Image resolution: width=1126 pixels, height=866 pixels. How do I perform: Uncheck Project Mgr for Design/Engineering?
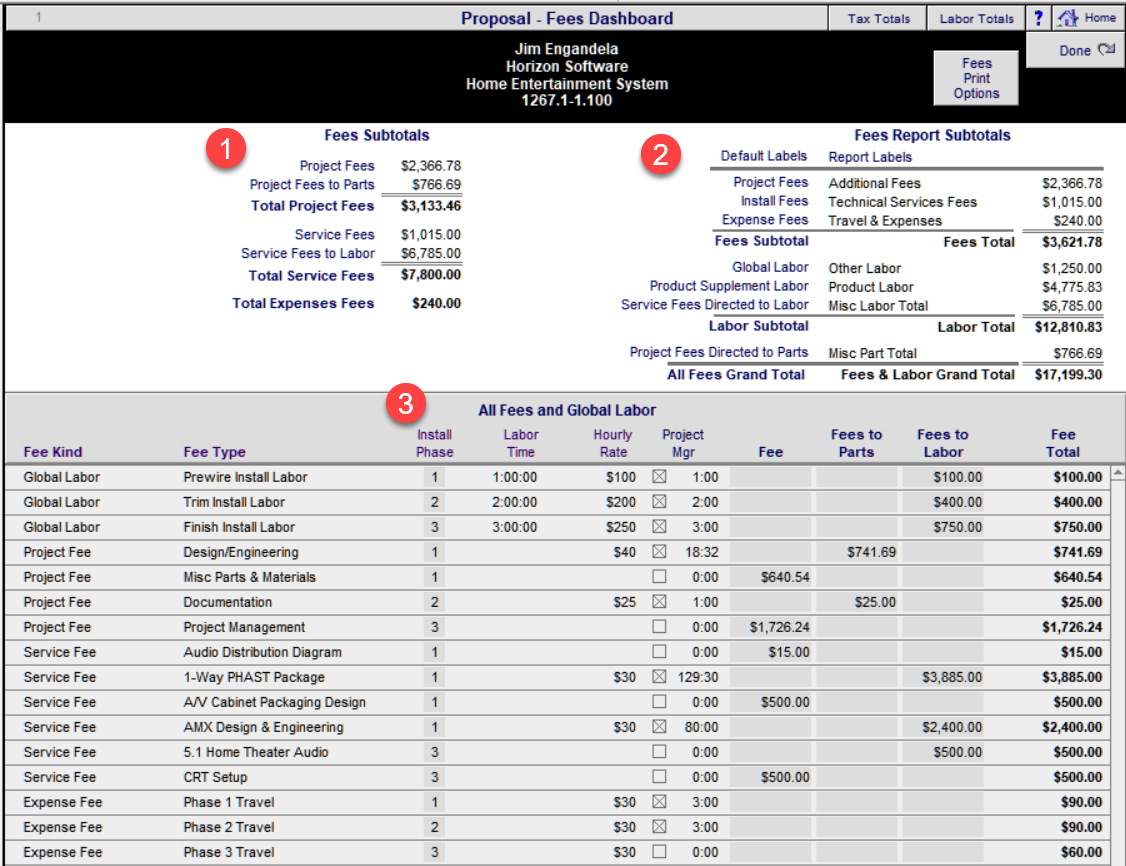click(659, 552)
